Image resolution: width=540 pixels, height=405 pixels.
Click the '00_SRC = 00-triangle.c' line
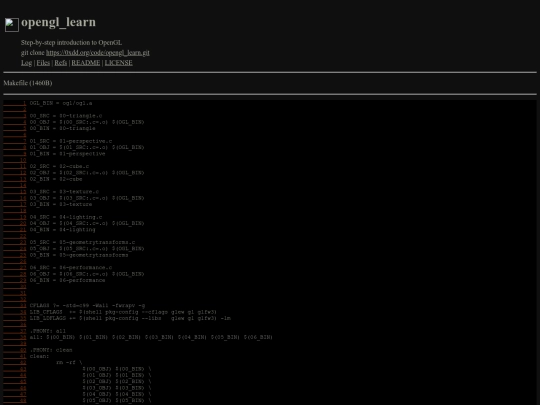(x=66, y=116)
